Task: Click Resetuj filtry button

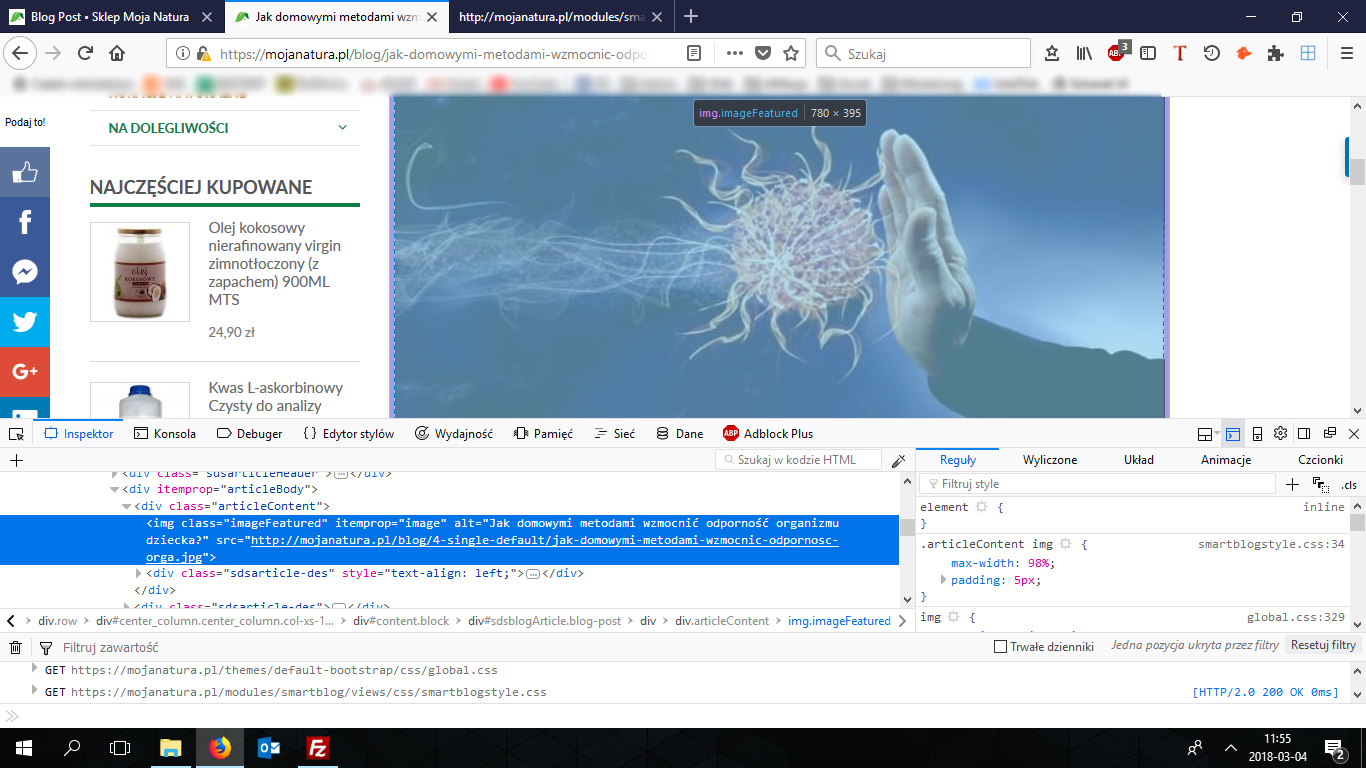Action: (1323, 646)
